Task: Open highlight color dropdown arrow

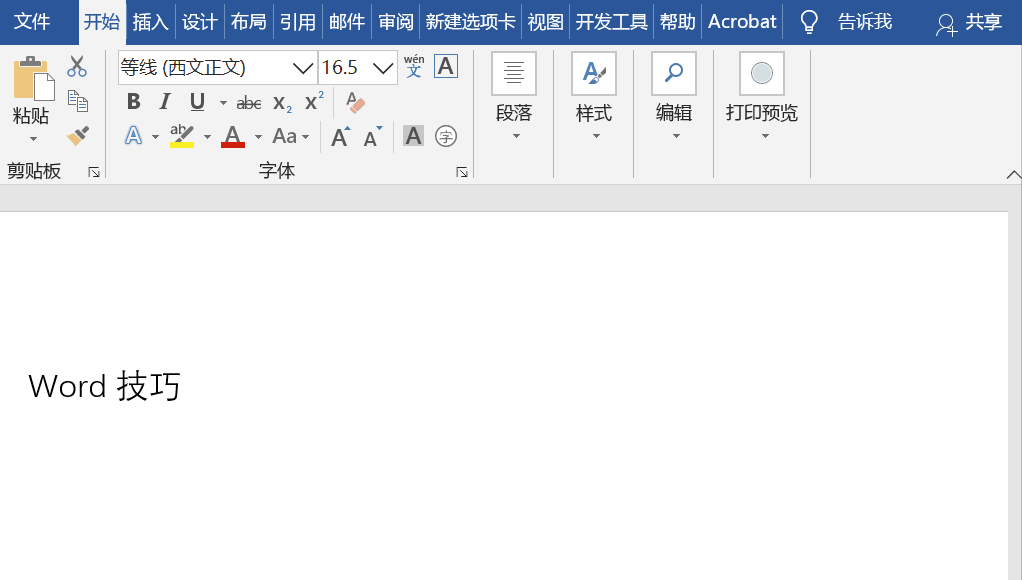Action: pos(207,137)
